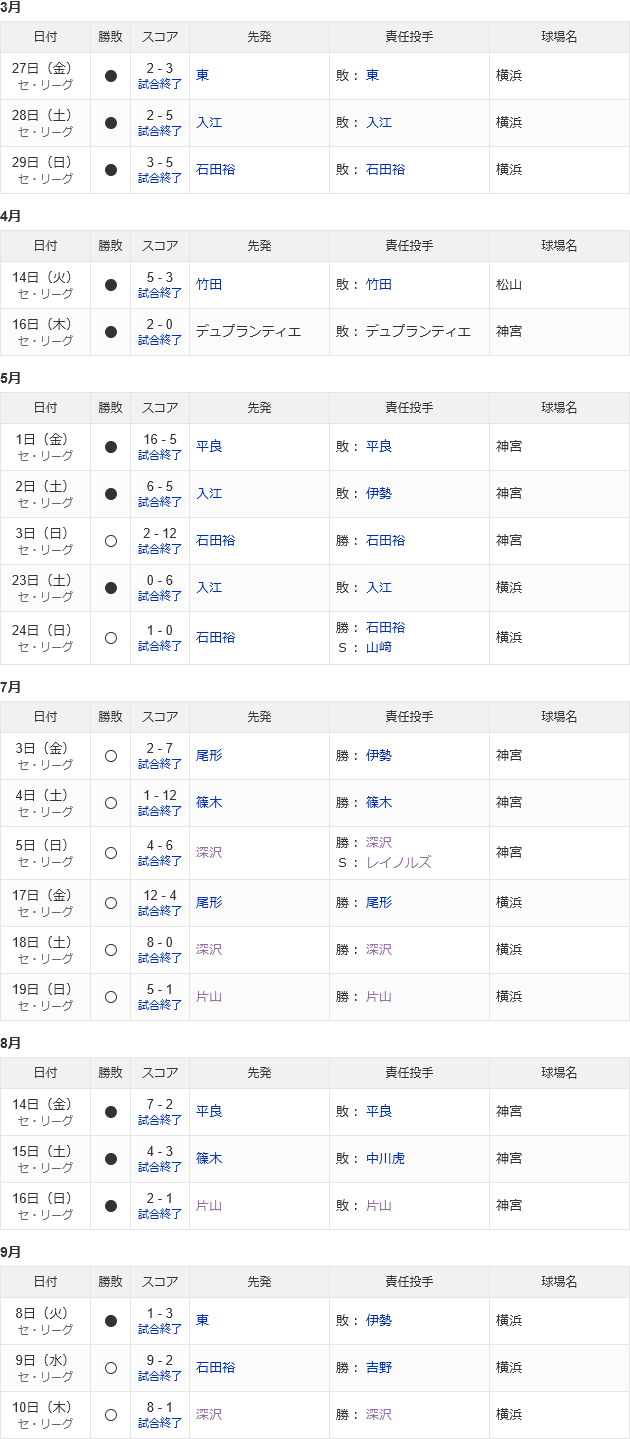Open losing pitcher 入江 on March 28
The width and height of the screenshot is (630, 1439).
379,122
